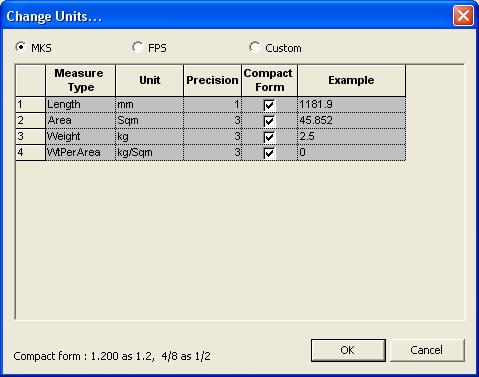Toggle Compact Form checkbox for Area

269,121
